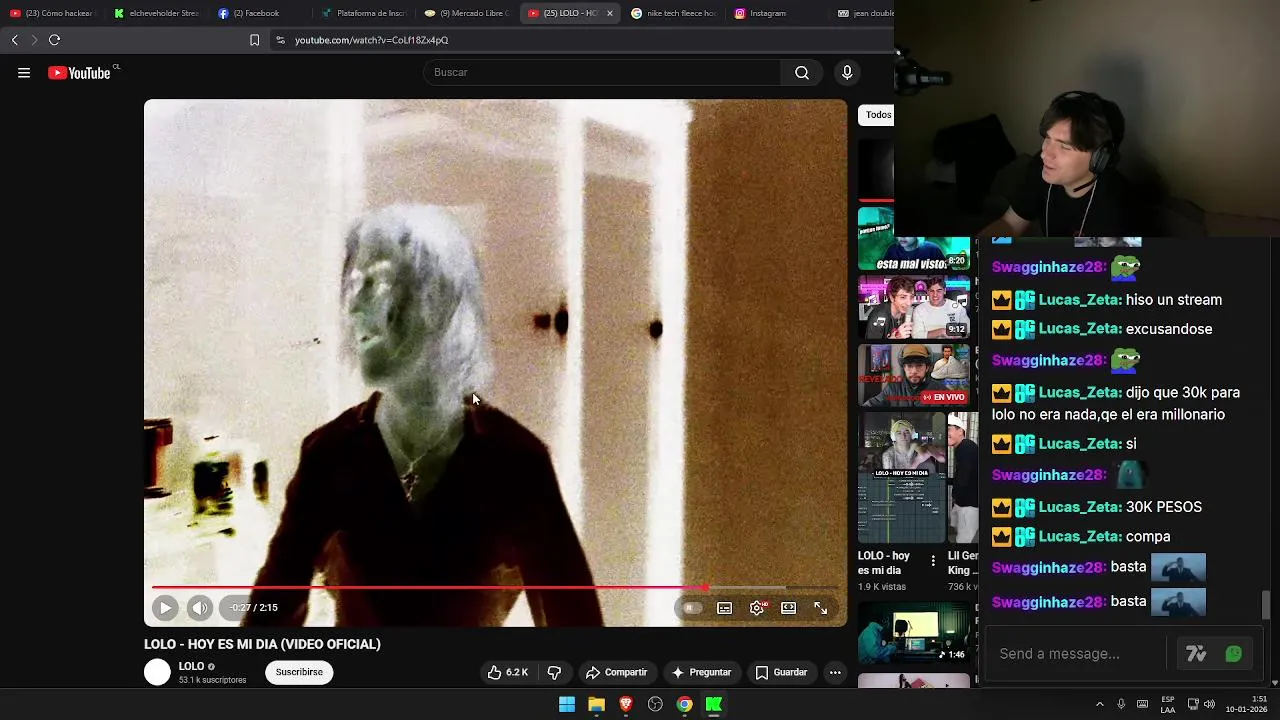The width and height of the screenshot is (1280, 720).
Task: Open OBS Studio from the taskbar
Action: point(655,704)
